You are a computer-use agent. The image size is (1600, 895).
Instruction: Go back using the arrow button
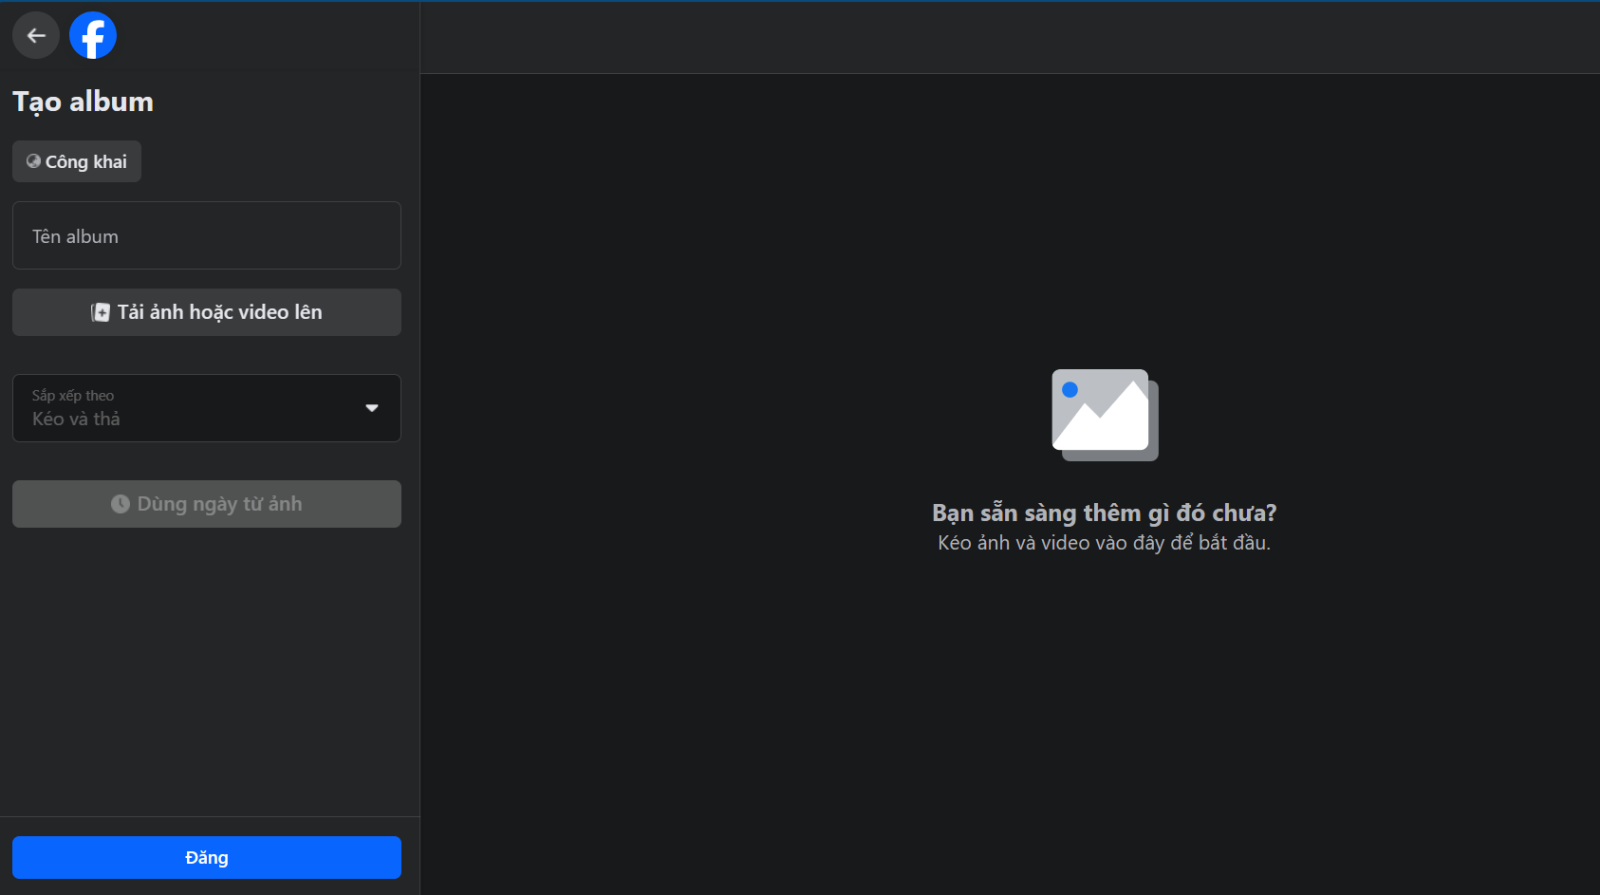point(36,36)
